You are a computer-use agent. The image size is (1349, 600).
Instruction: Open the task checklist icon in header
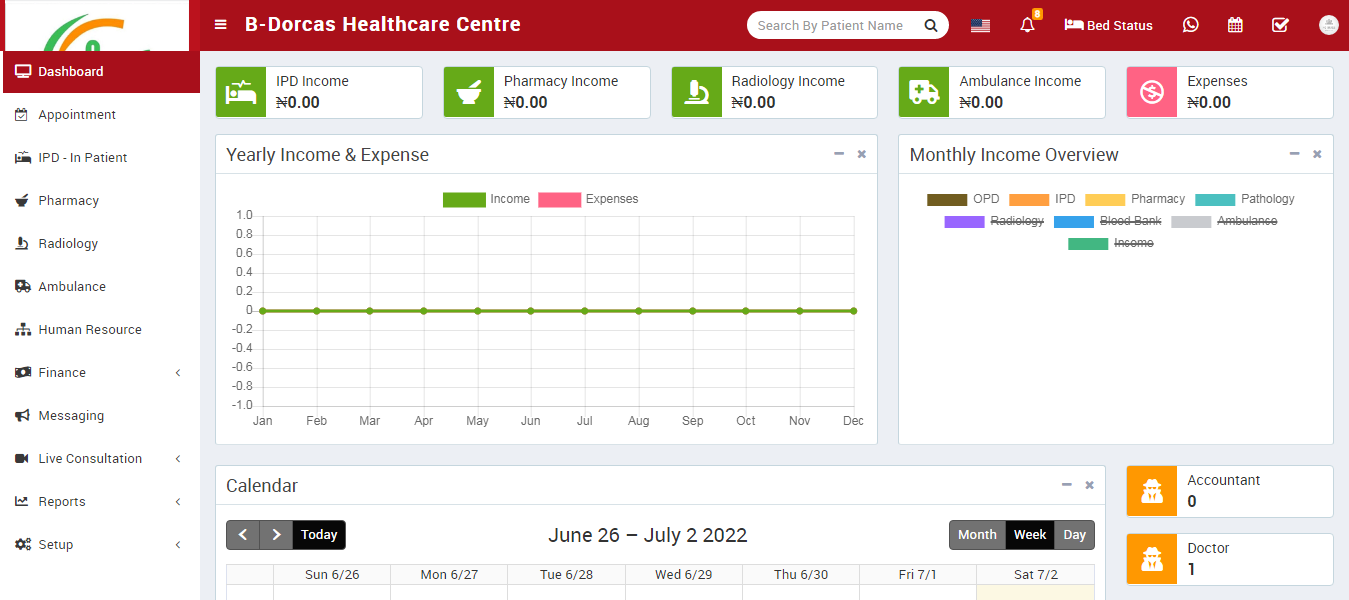coord(1280,25)
